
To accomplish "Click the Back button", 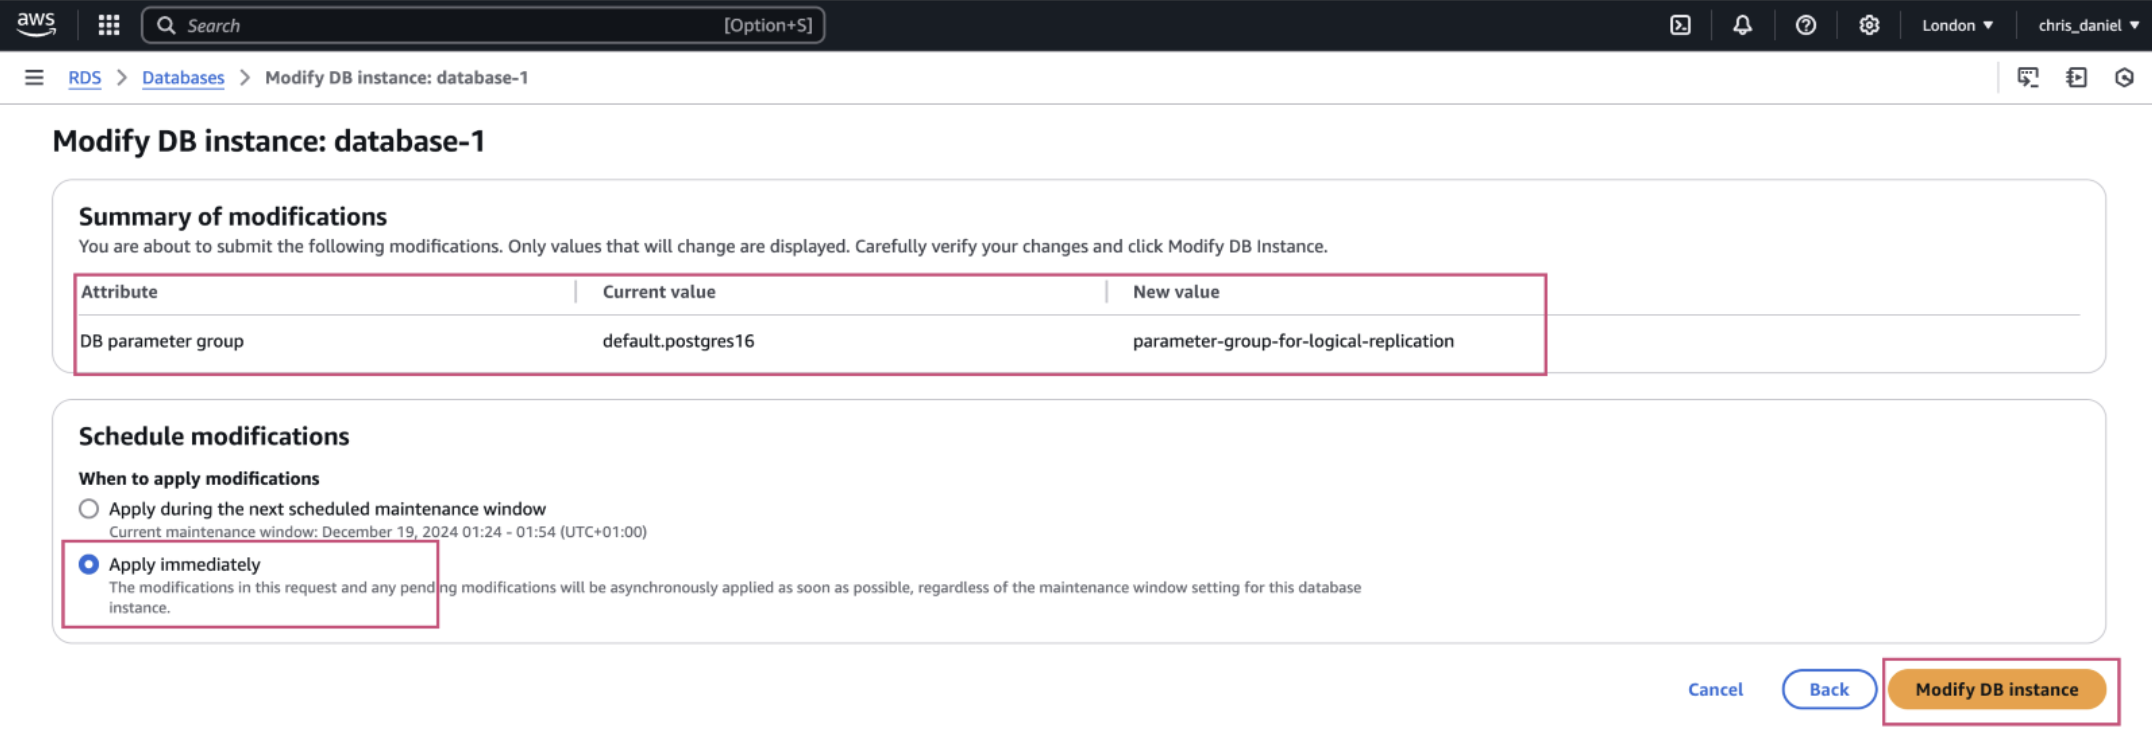I will [x=1829, y=689].
